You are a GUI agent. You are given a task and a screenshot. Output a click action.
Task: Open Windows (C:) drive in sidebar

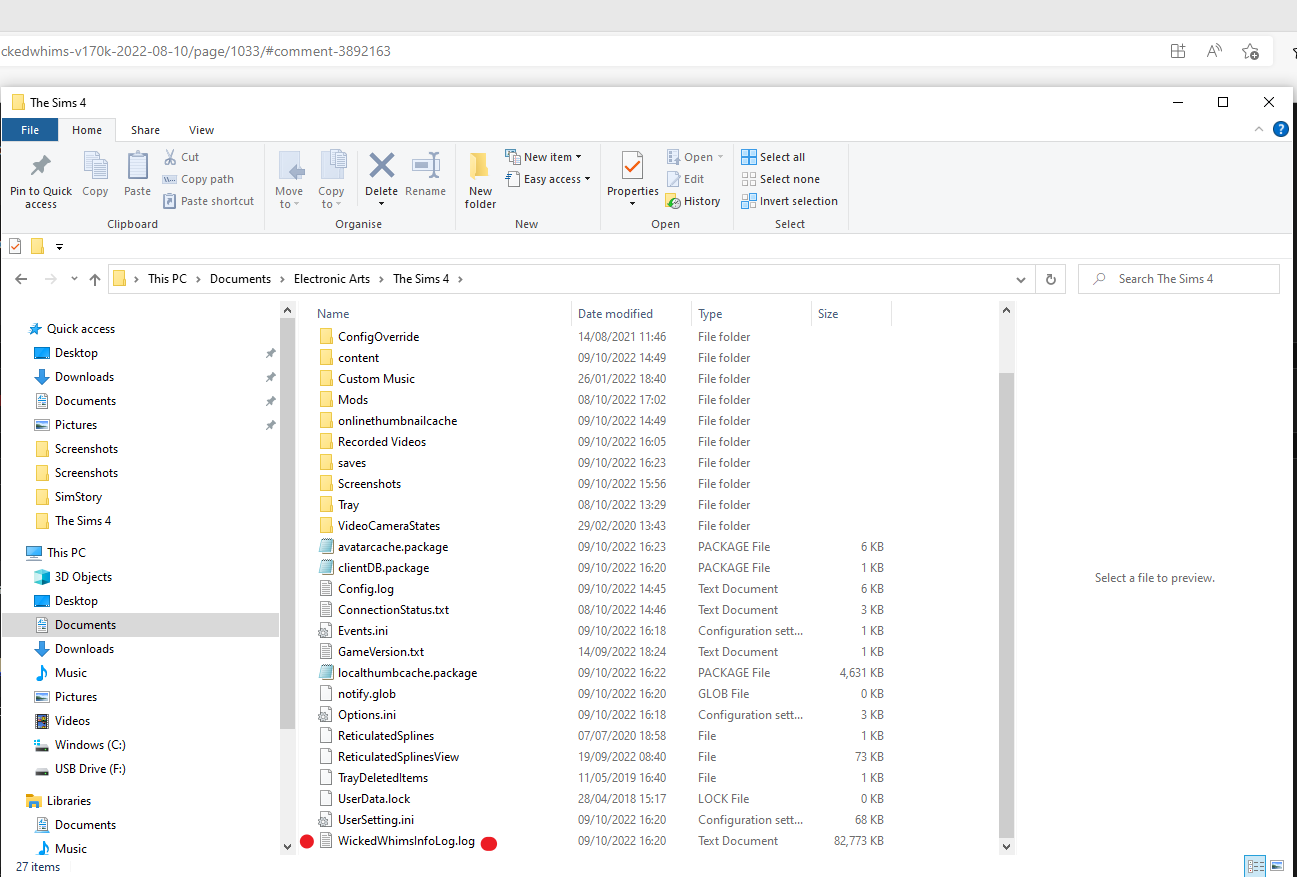click(x=90, y=745)
